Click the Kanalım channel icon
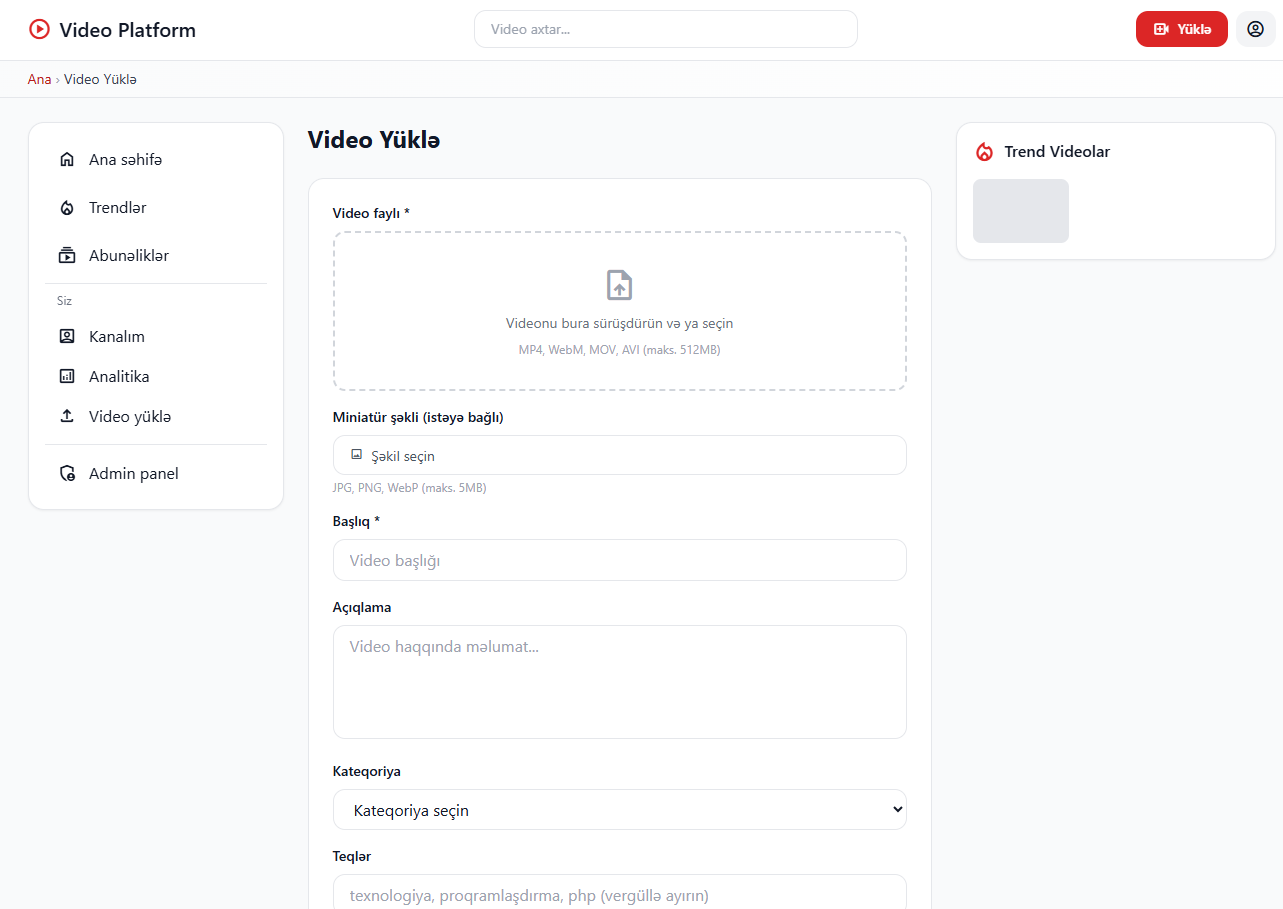This screenshot has width=1283, height=909. [x=67, y=337]
